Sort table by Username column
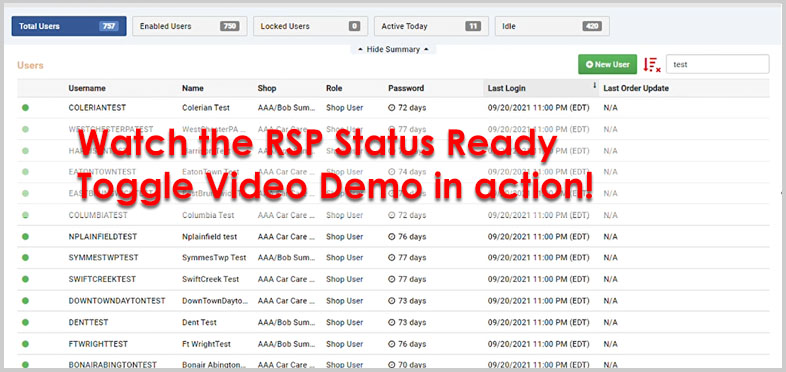This screenshot has height=372, width=786. 87,88
